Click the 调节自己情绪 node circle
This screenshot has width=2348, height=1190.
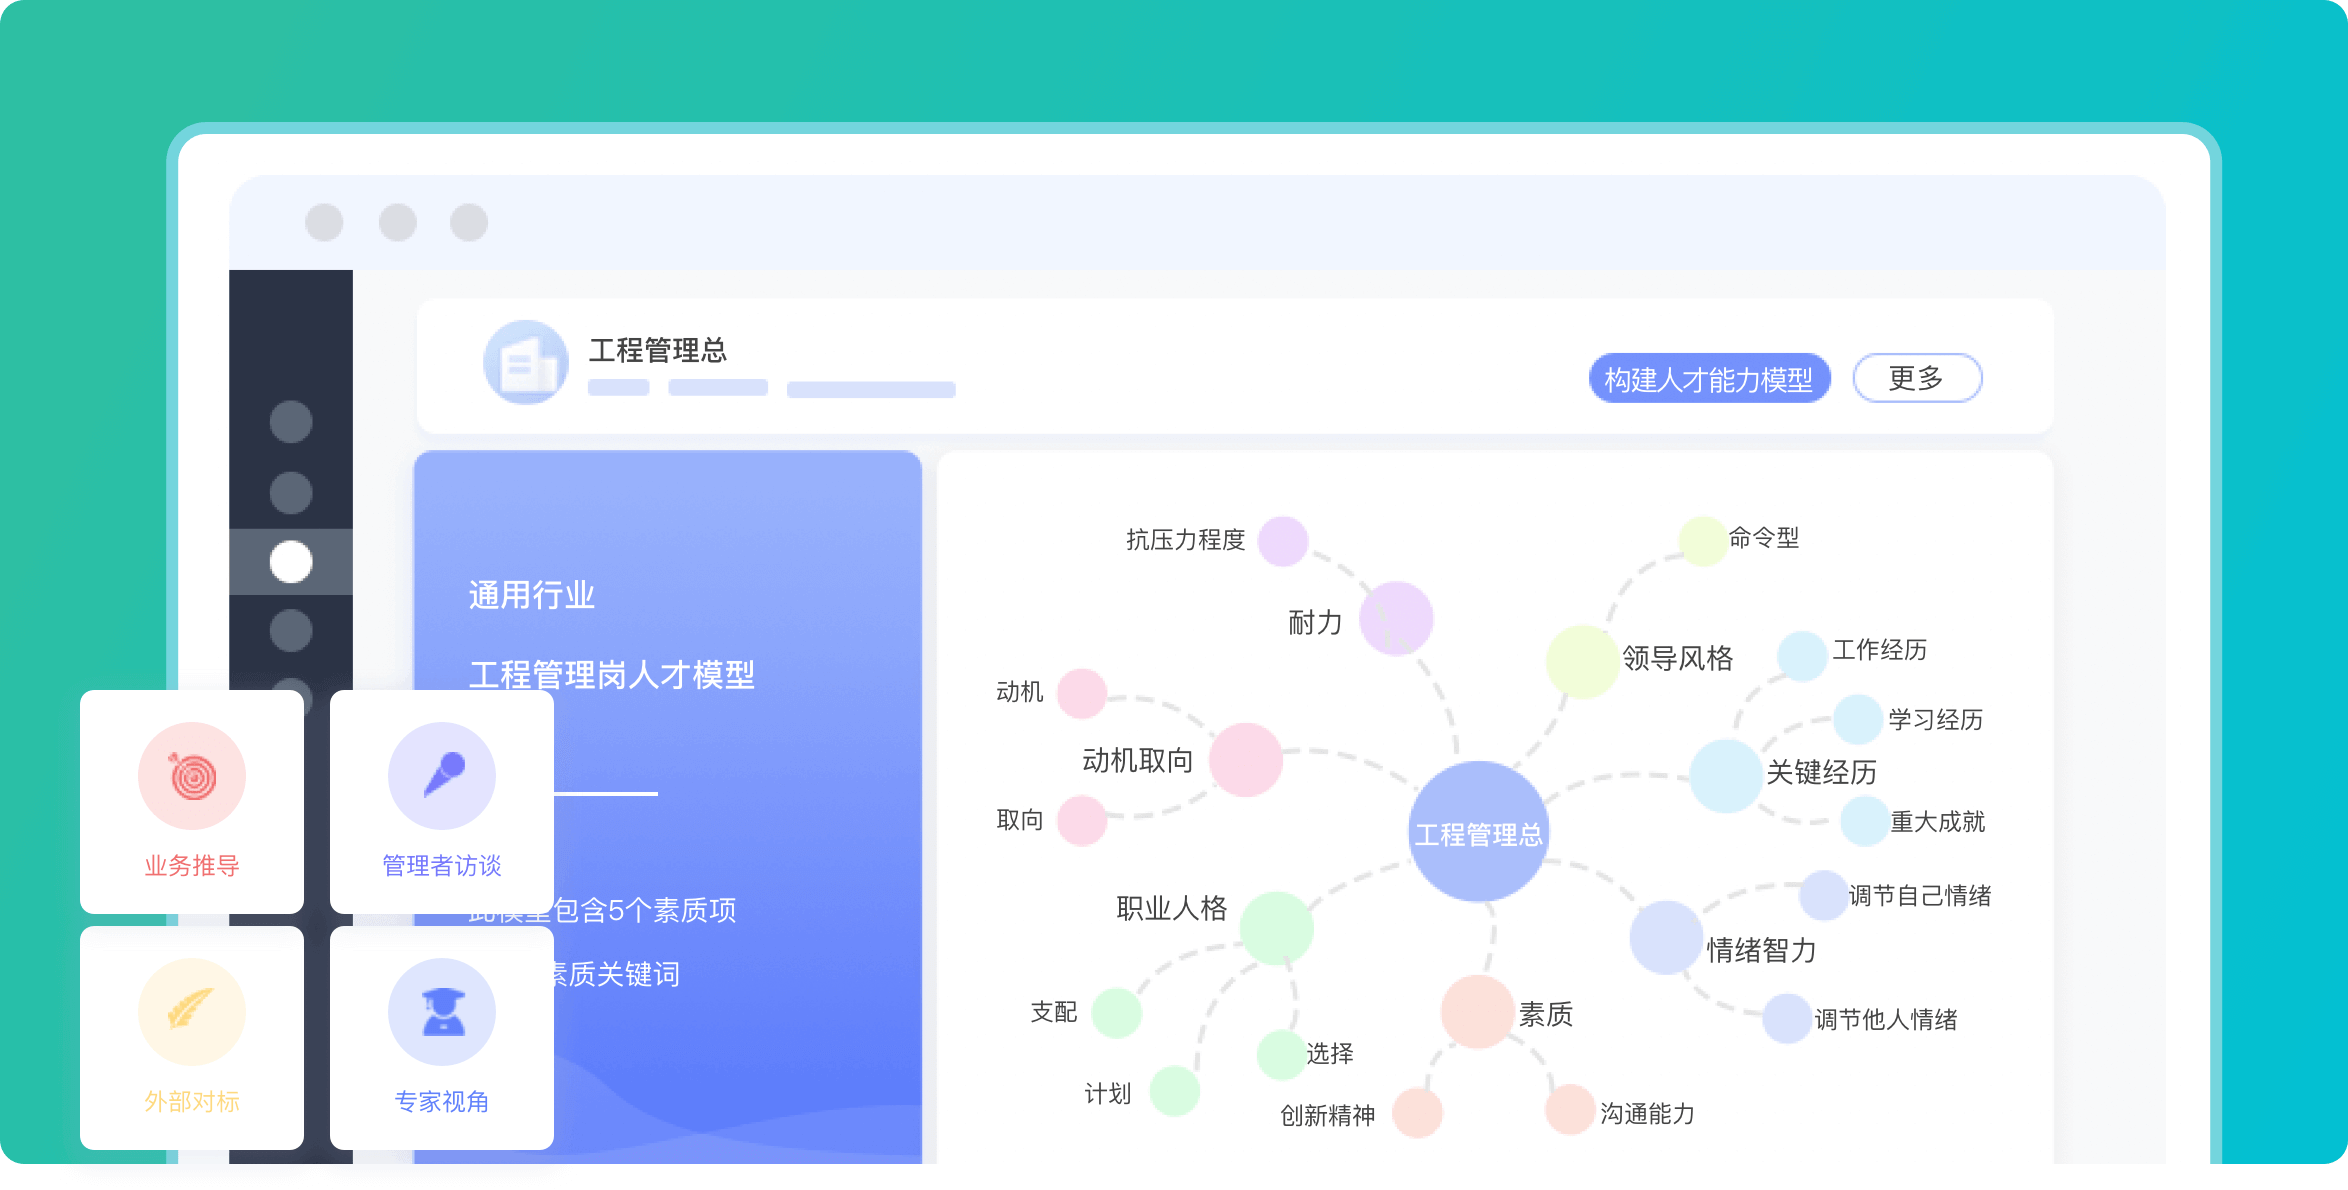pos(1824,895)
